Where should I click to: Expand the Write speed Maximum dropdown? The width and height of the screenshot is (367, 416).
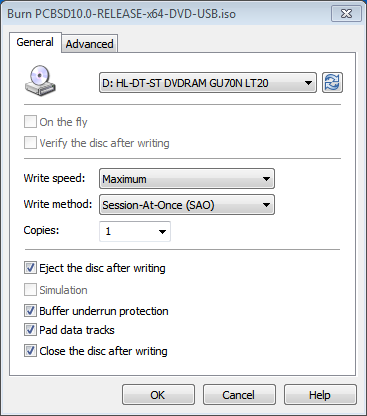pyautogui.click(x=187, y=179)
